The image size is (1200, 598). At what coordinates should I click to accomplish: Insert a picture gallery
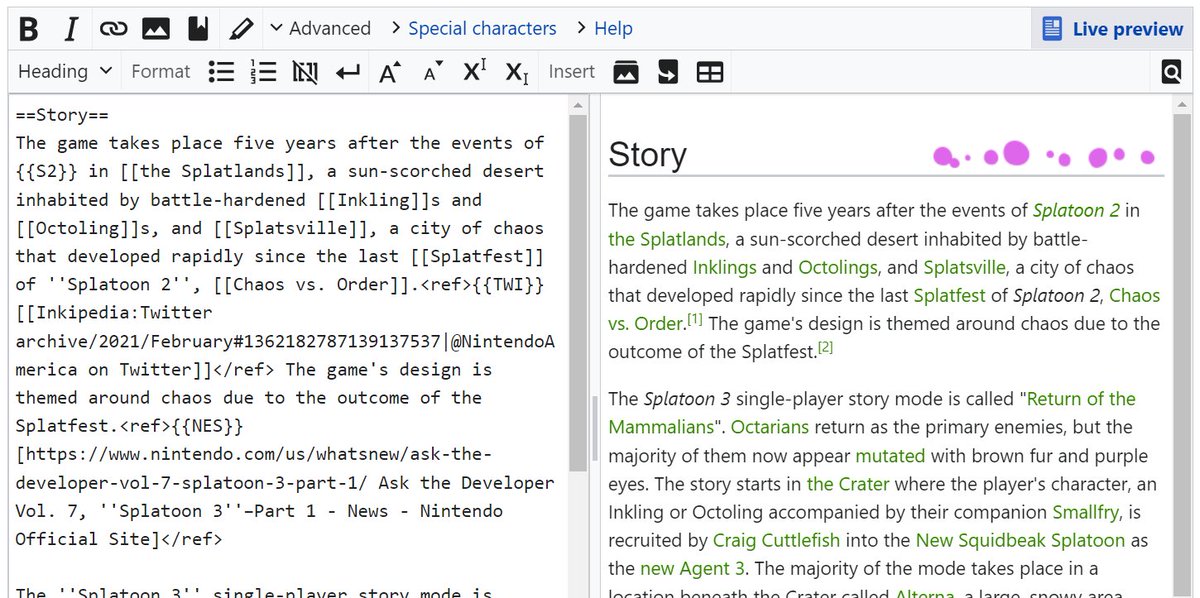pos(626,72)
